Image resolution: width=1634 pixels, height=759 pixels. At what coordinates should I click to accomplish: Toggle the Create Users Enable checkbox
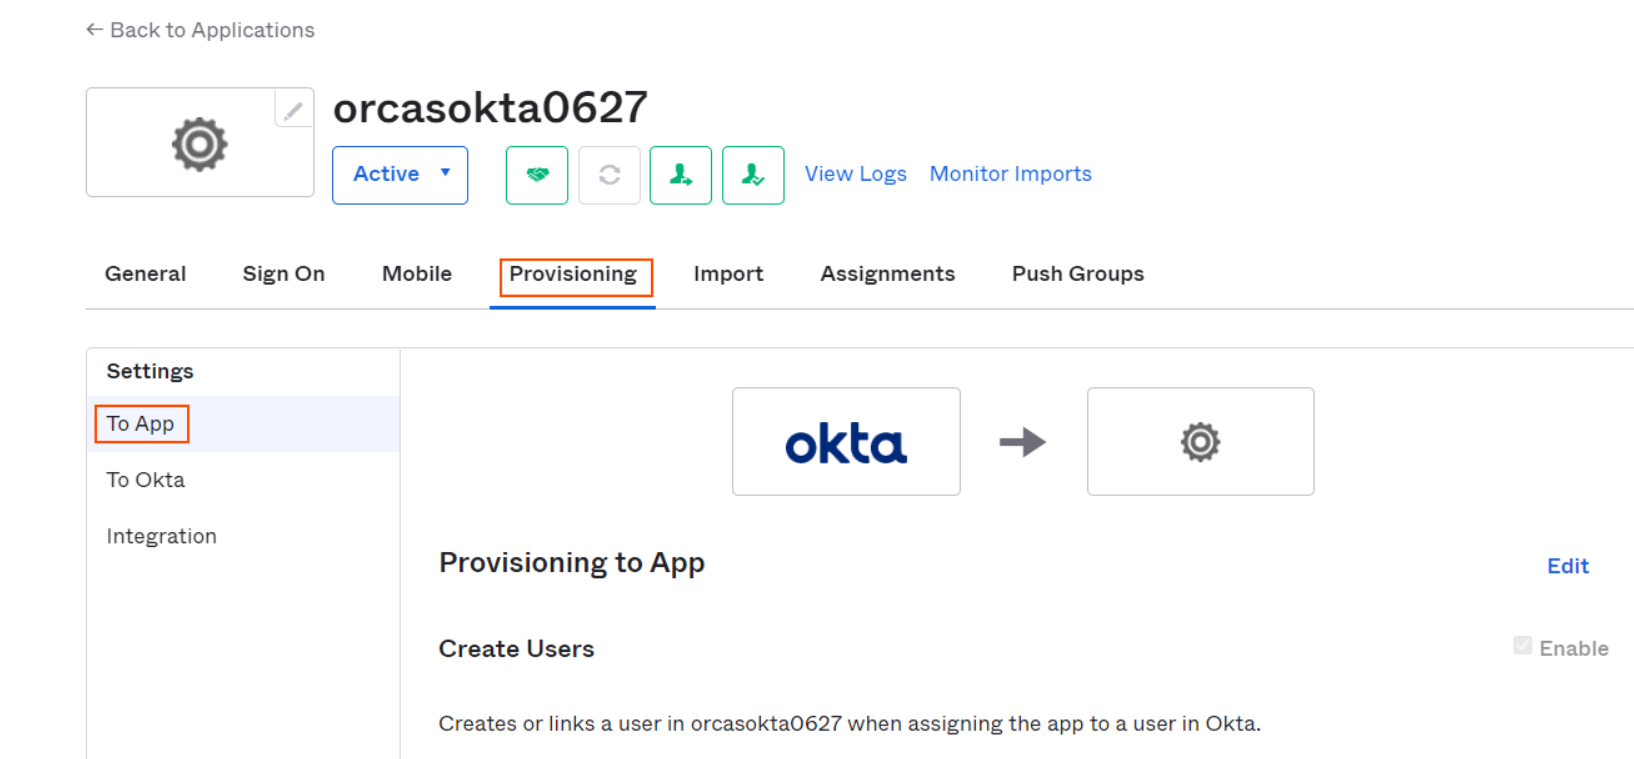(1523, 646)
